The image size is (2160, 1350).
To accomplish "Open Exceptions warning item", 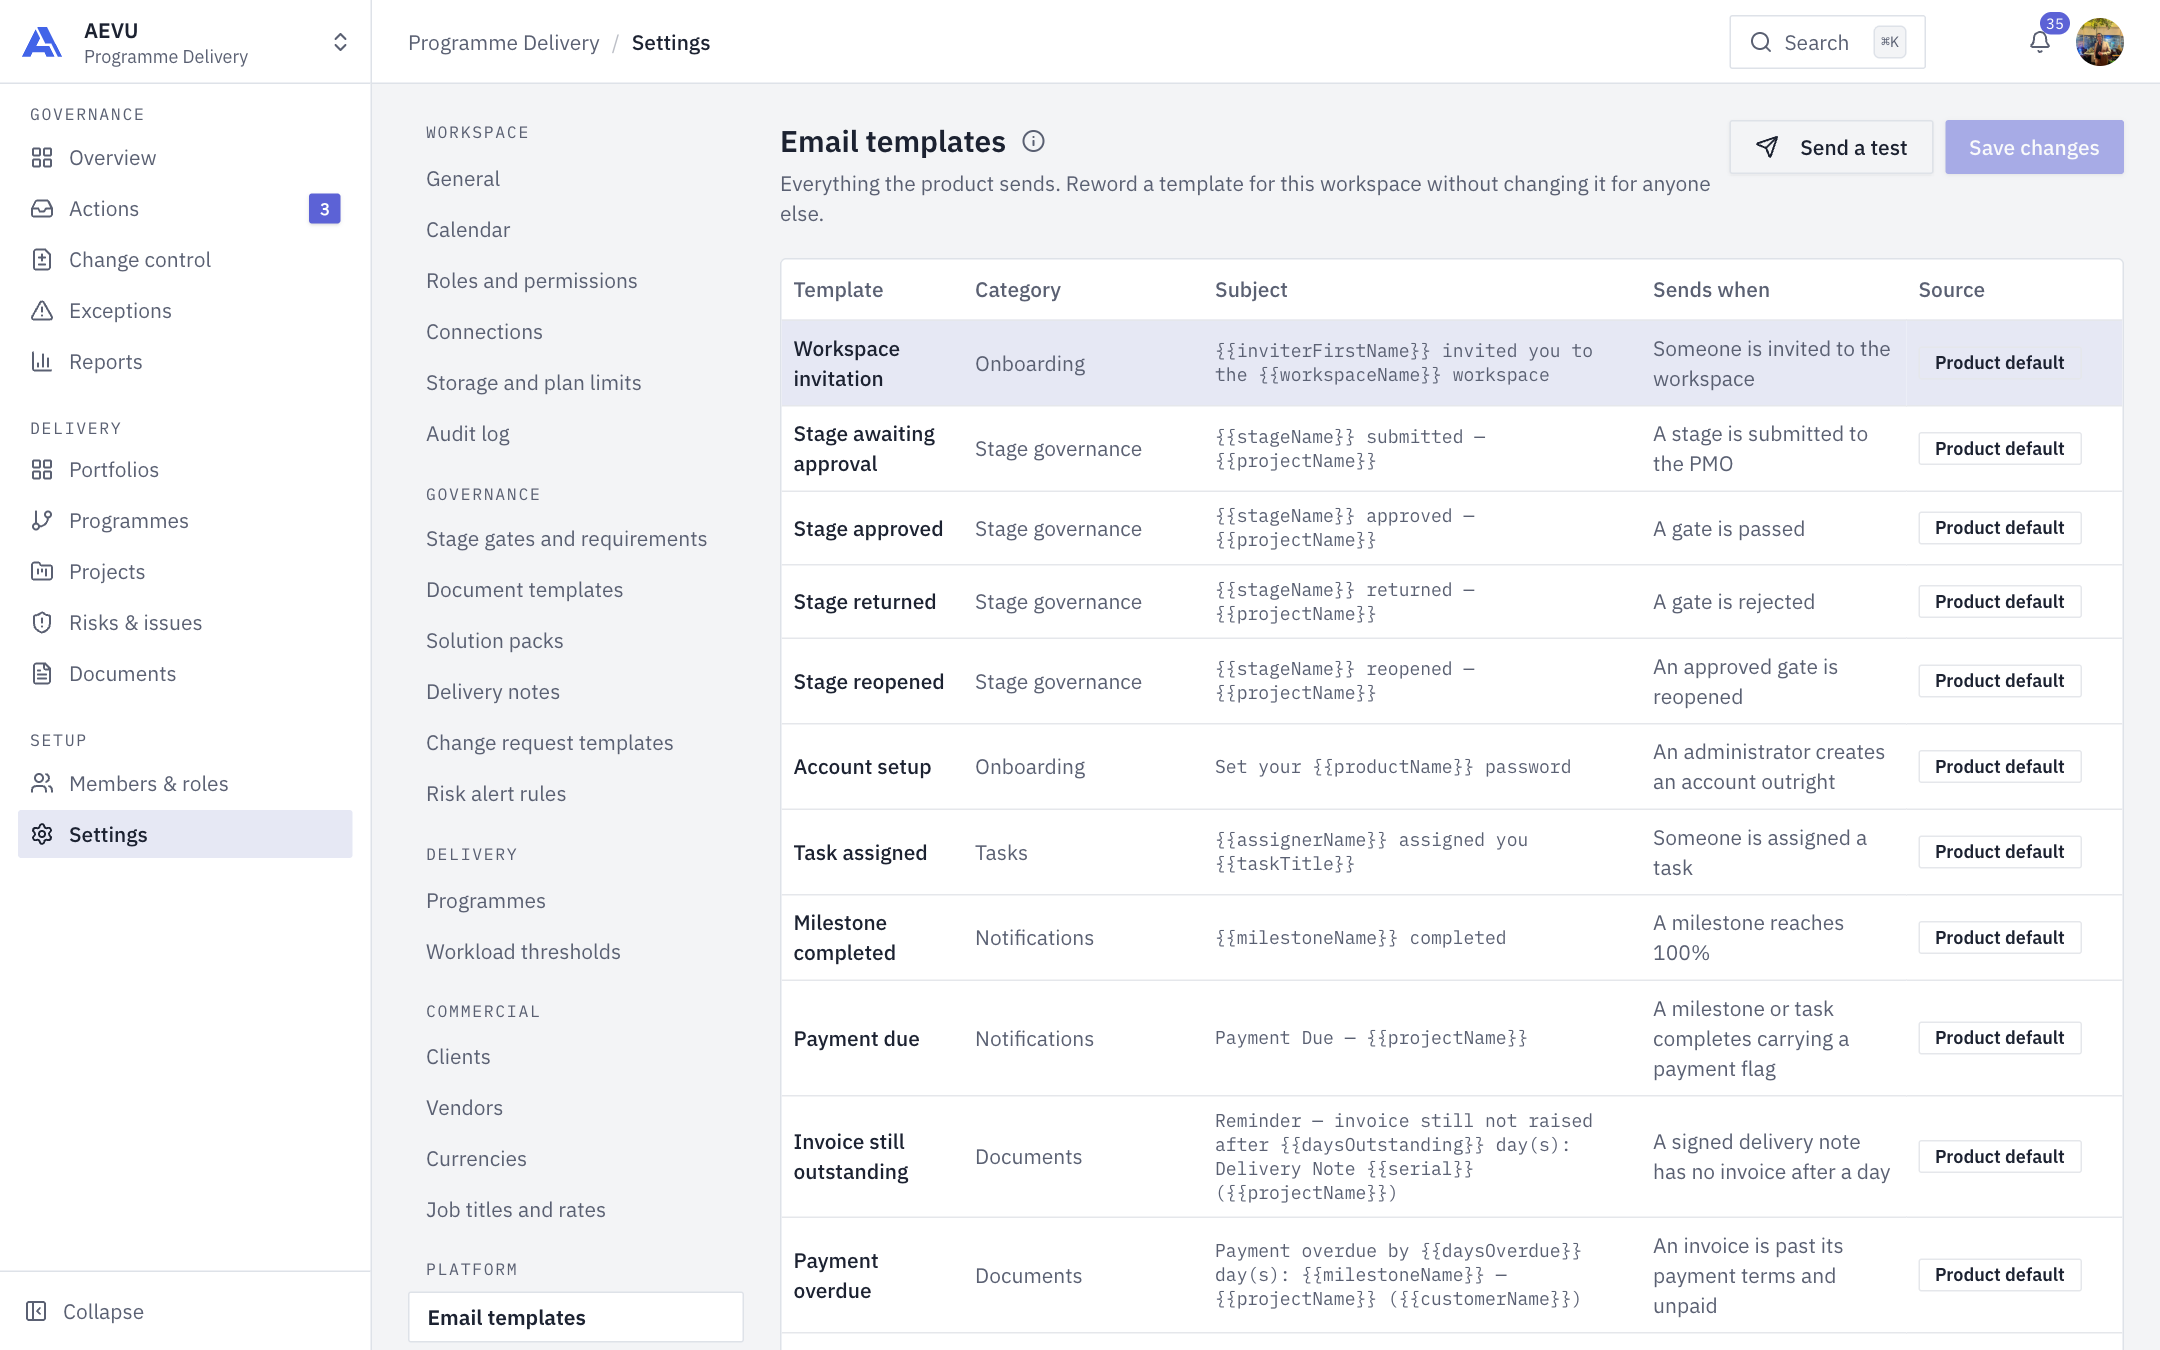I will click(x=185, y=311).
